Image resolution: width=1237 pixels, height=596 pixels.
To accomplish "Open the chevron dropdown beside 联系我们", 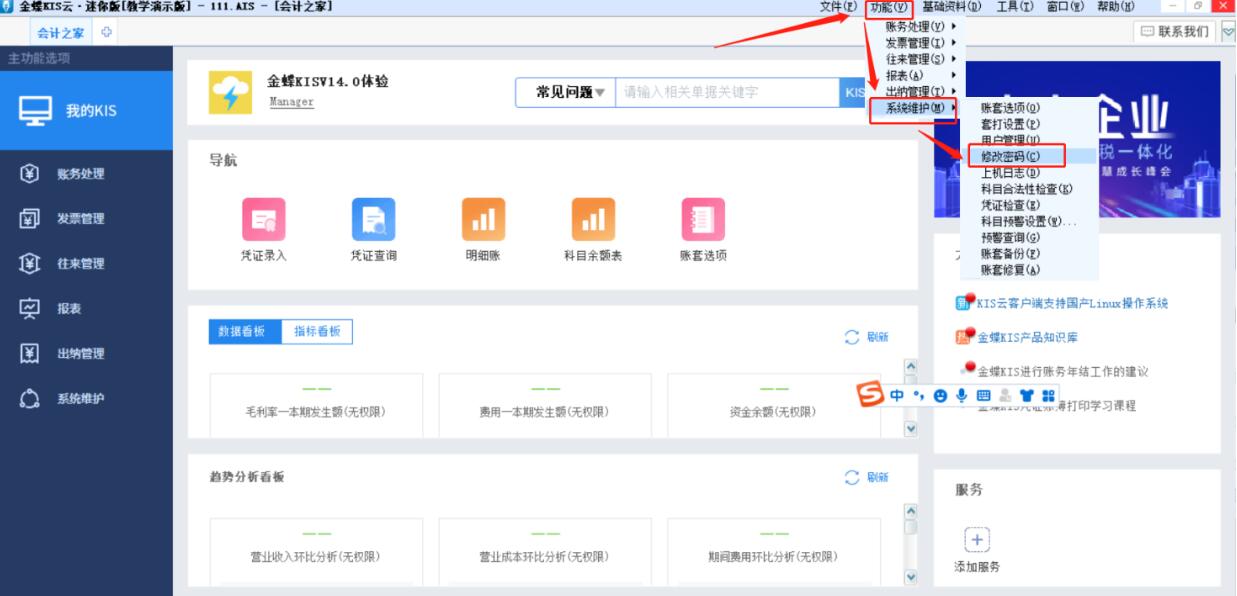I will click(1228, 32).
